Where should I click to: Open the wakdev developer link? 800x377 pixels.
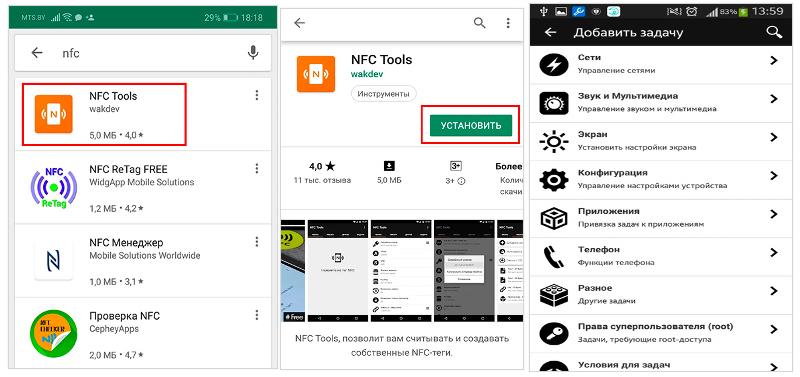tap(367, 74)
